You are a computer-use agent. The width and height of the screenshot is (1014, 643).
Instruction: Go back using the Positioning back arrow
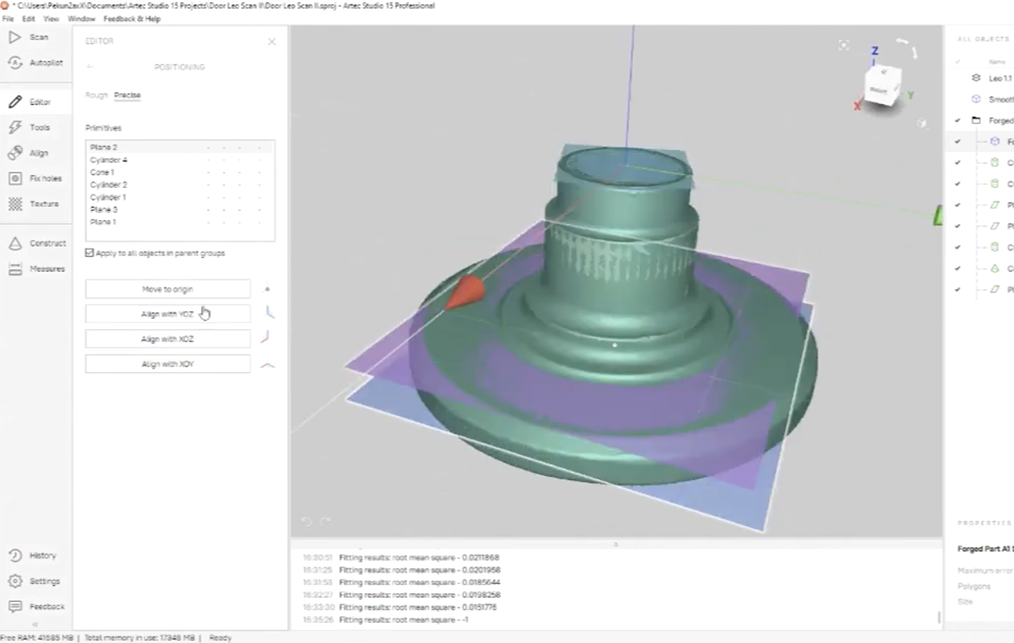click(x=90, y=67)
